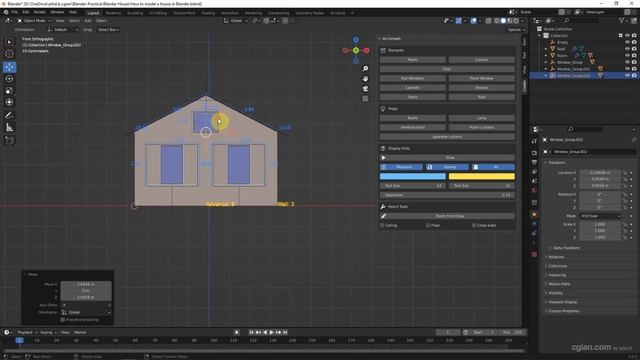Hide the Empty object via eye icon

click(x=627, y=42)
